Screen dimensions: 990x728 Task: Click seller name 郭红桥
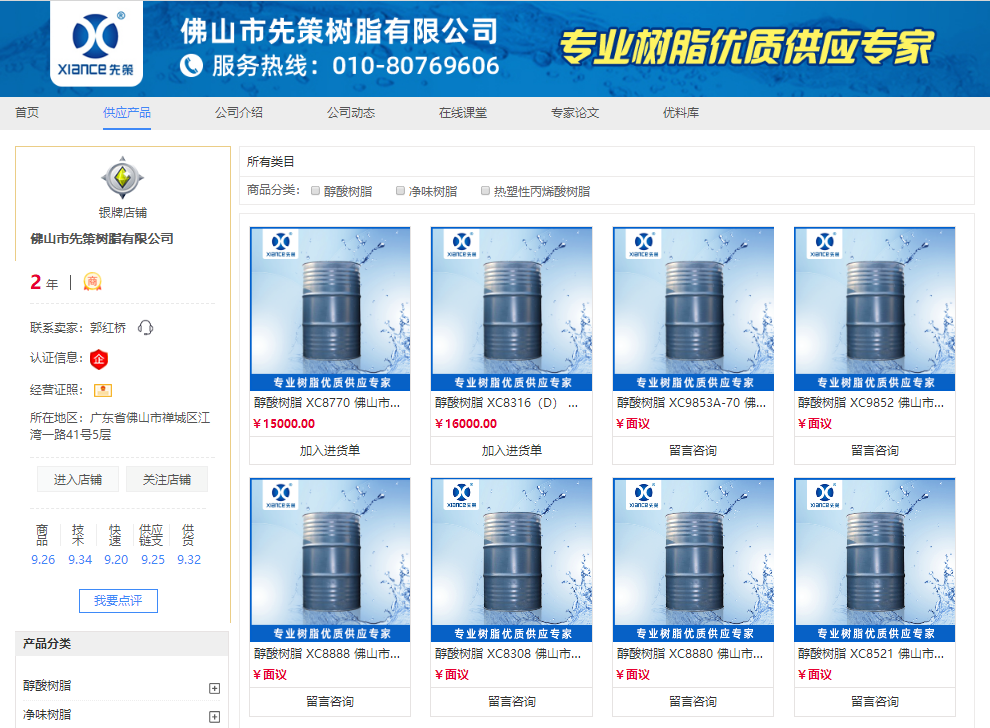coord(108,328)
